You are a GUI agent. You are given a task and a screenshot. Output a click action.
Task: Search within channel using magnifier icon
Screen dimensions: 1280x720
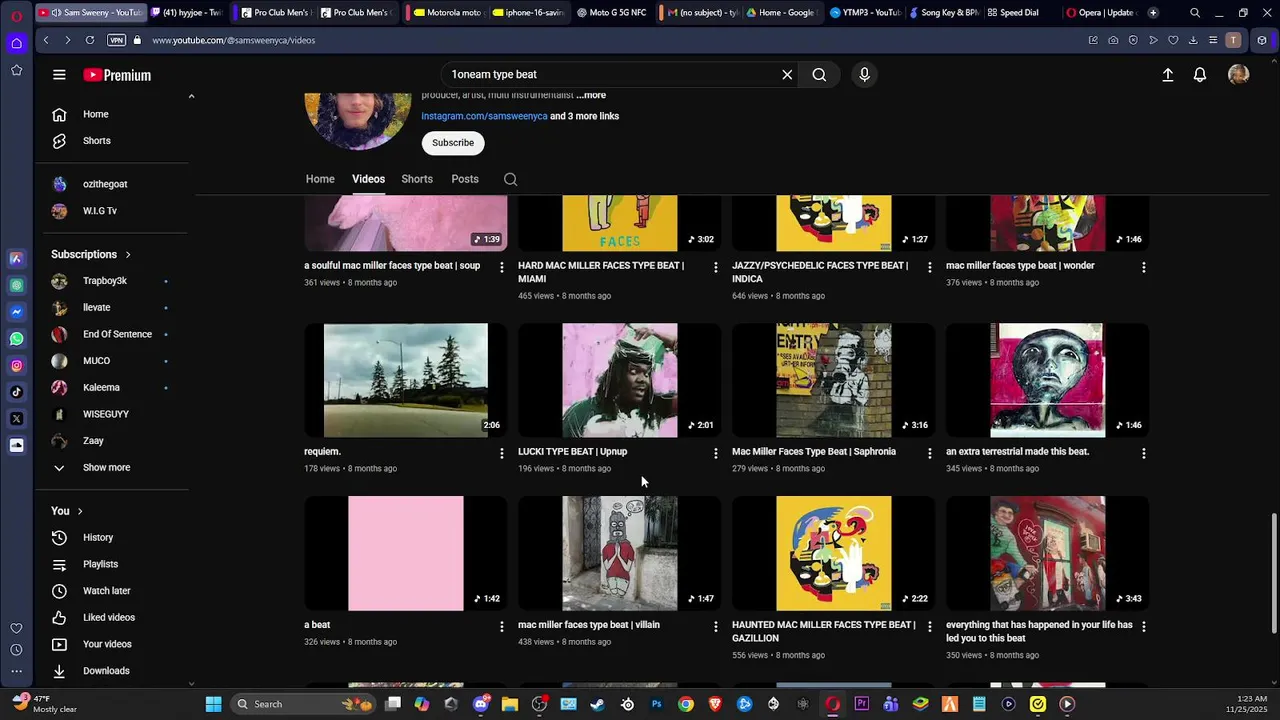[511, 180]
